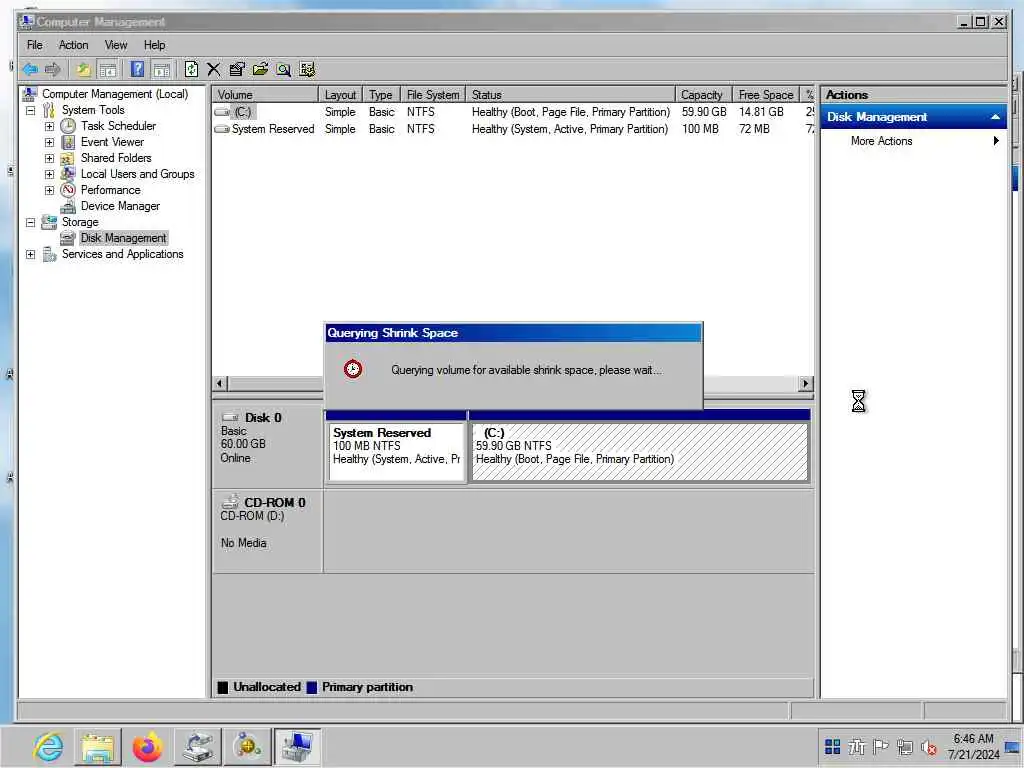Select Computer Management (Local) root node
This screenshot has width=1024, height=768.
(115, 94)
